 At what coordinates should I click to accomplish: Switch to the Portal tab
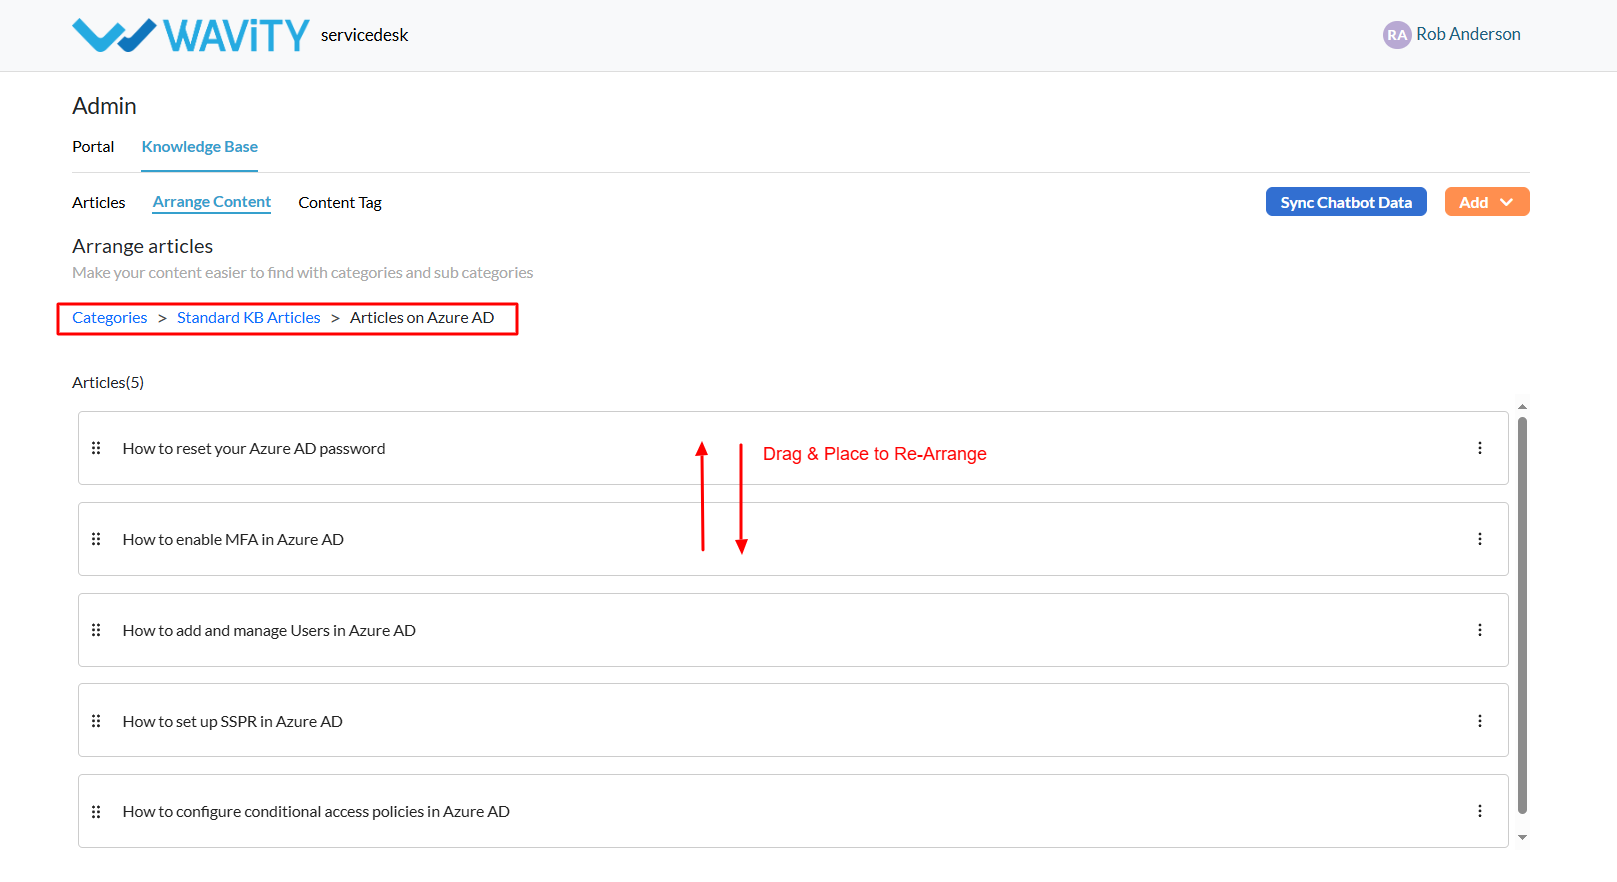[x=93, y=147]
